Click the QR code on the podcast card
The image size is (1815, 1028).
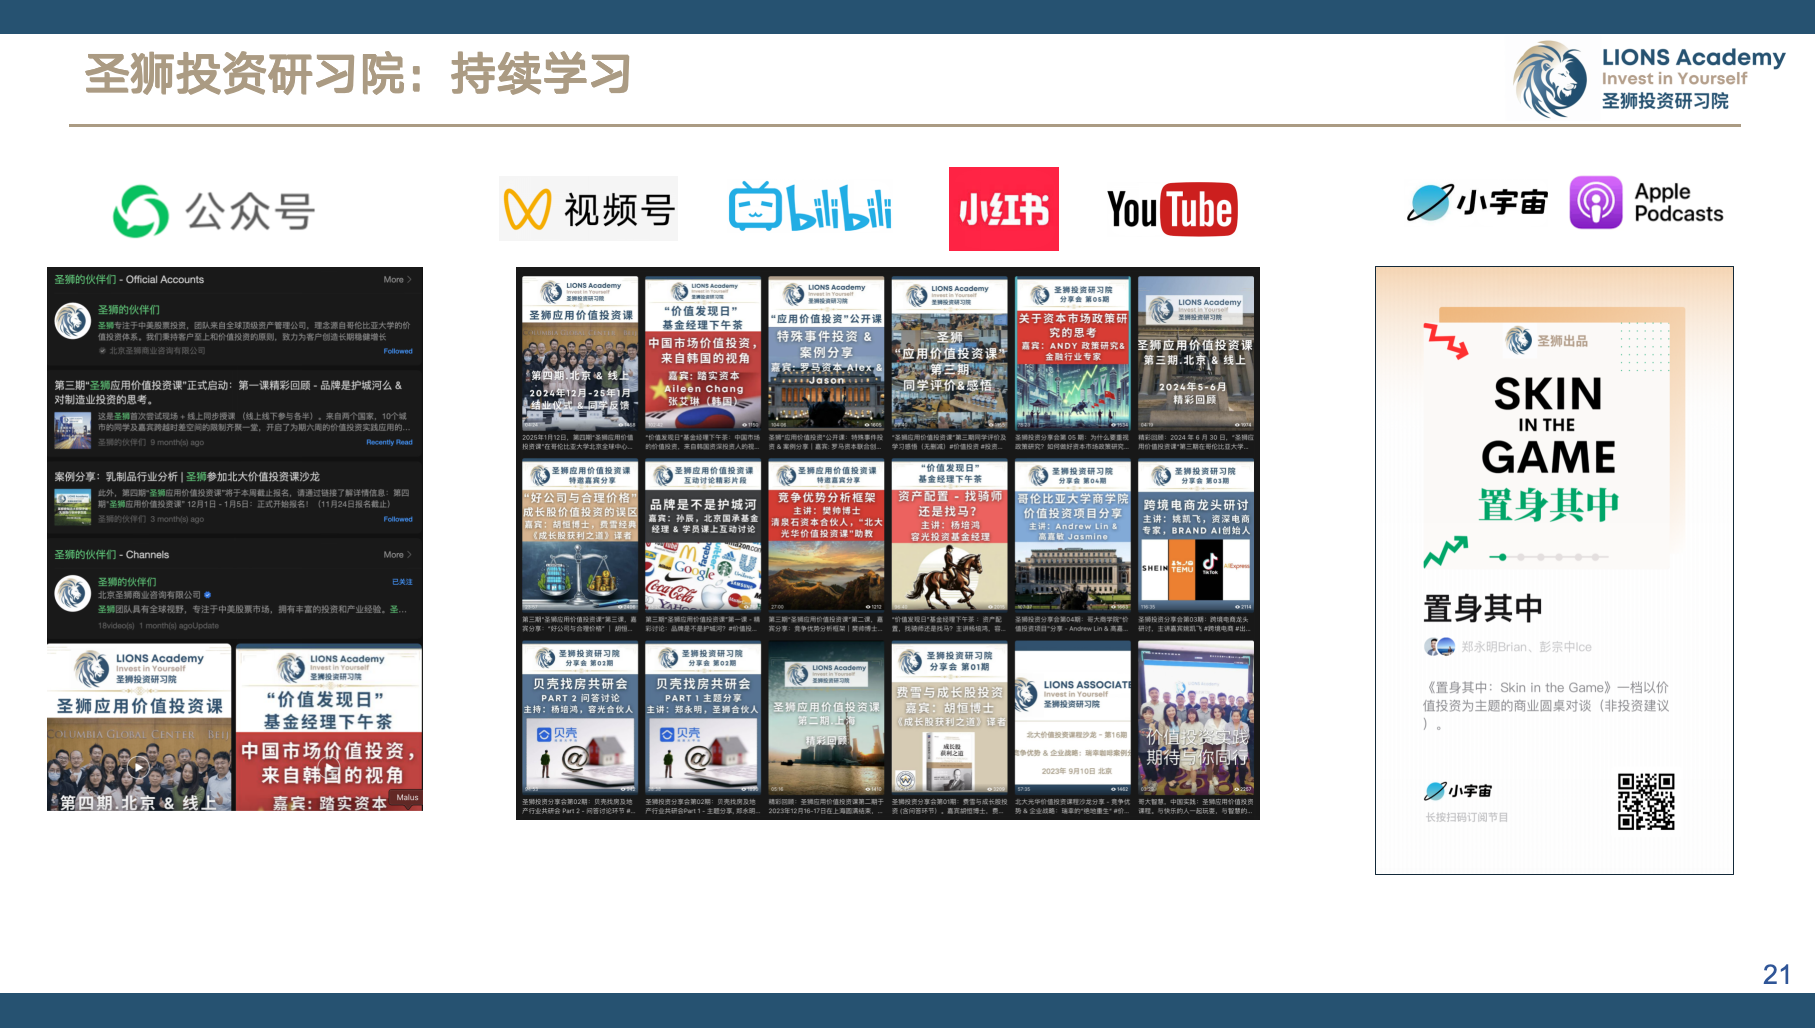[1646, 801]
